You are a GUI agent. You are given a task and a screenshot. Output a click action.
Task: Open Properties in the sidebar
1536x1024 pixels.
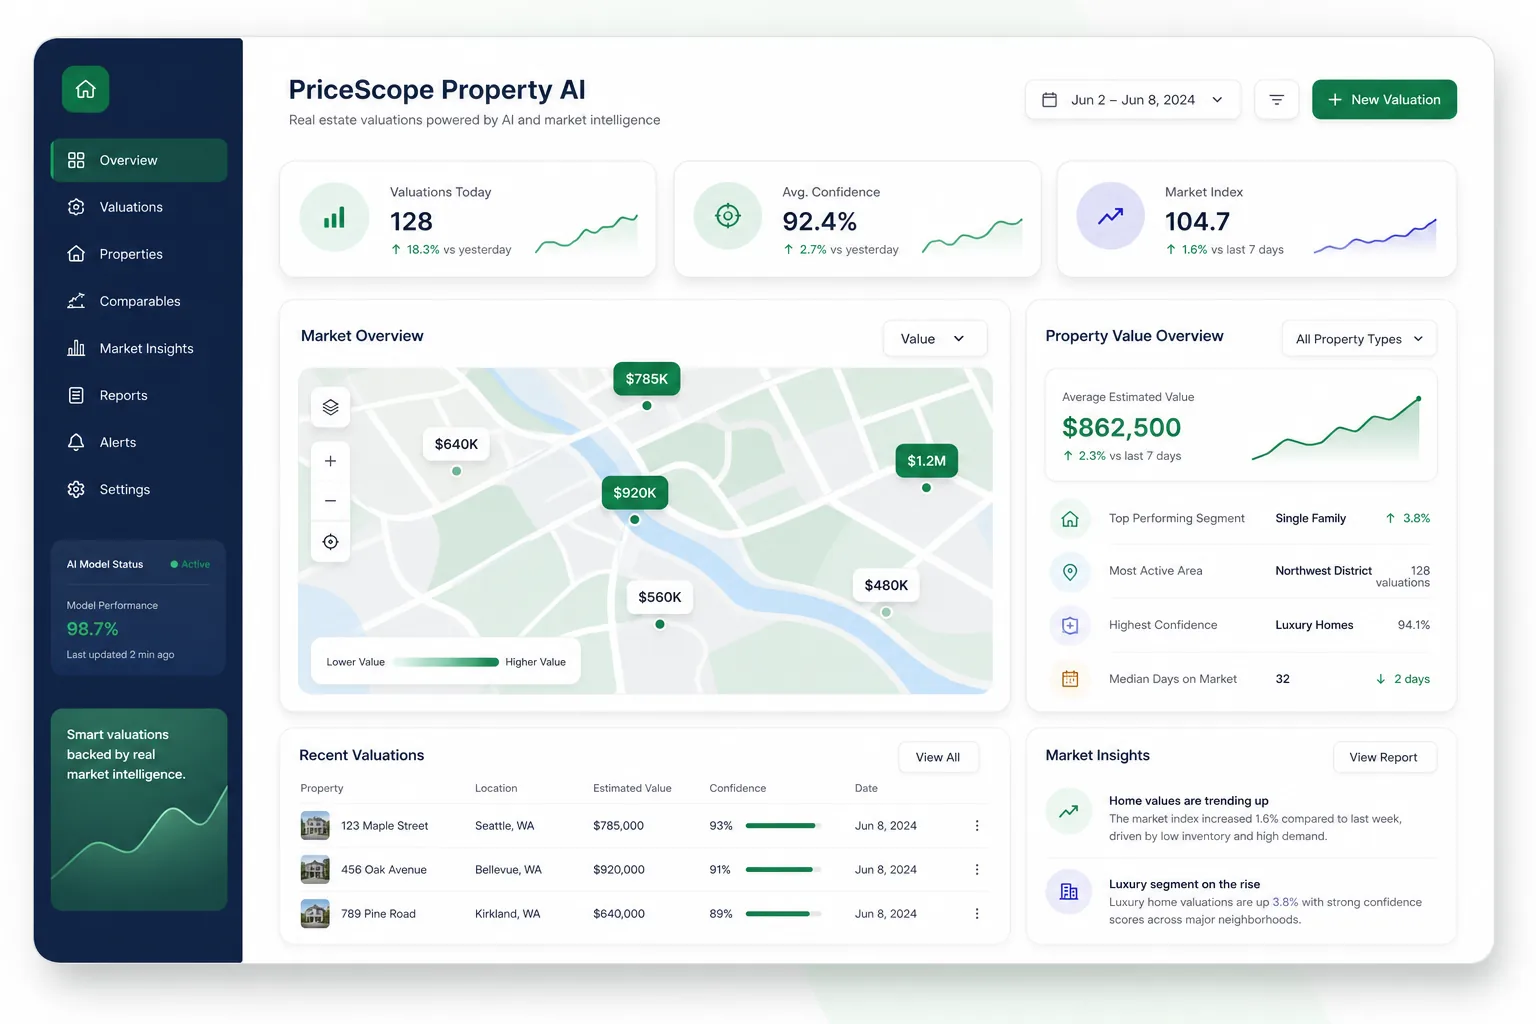tap(139, 254)
